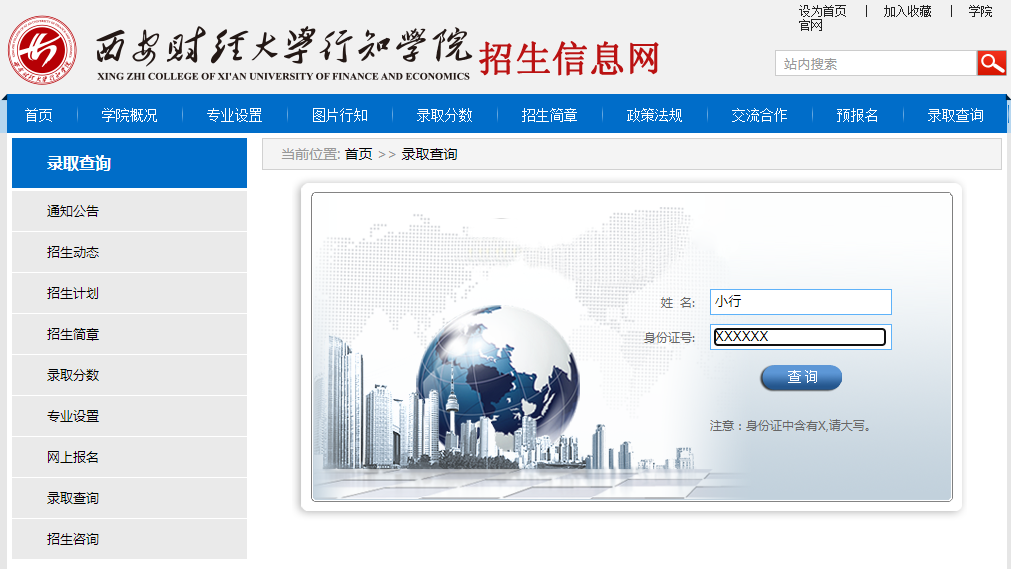Click 政策法规 navigation item
The image size is (1011, 569).
(654, 115)
